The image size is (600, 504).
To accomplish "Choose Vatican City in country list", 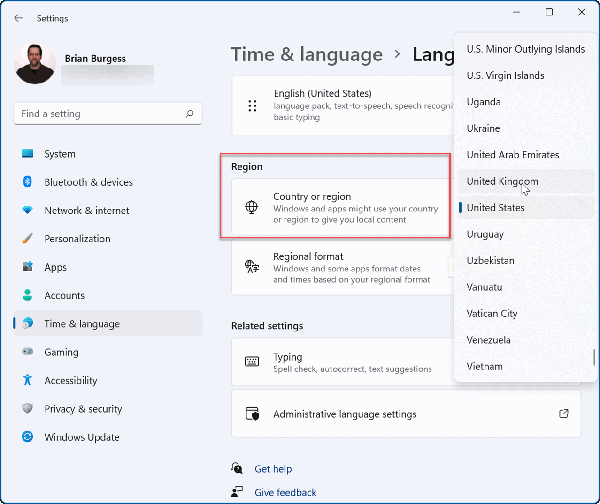I will [526, 313].
